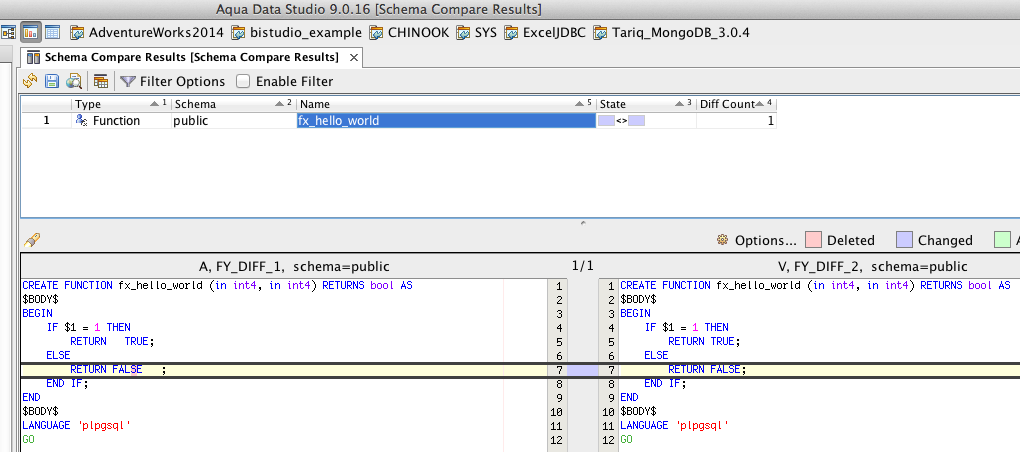This screenshot has height=452, width=1020.
Task: Sort by the Schema column header
Action: 234,104
